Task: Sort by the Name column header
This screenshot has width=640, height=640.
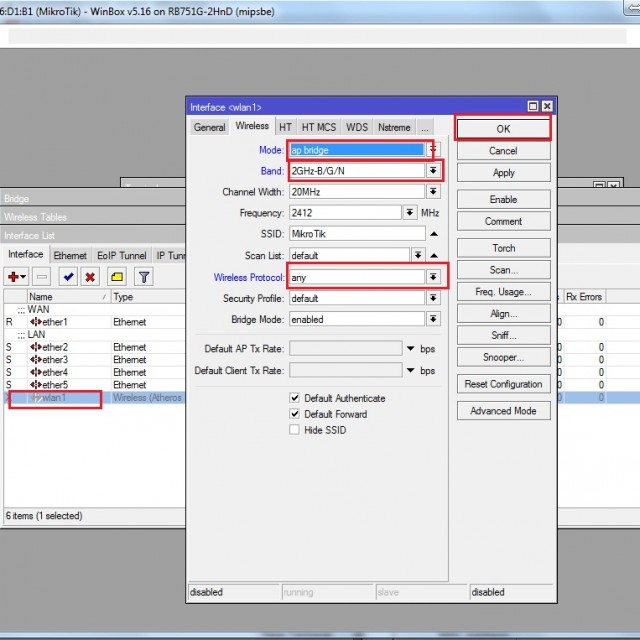Action: coord(69,297)
